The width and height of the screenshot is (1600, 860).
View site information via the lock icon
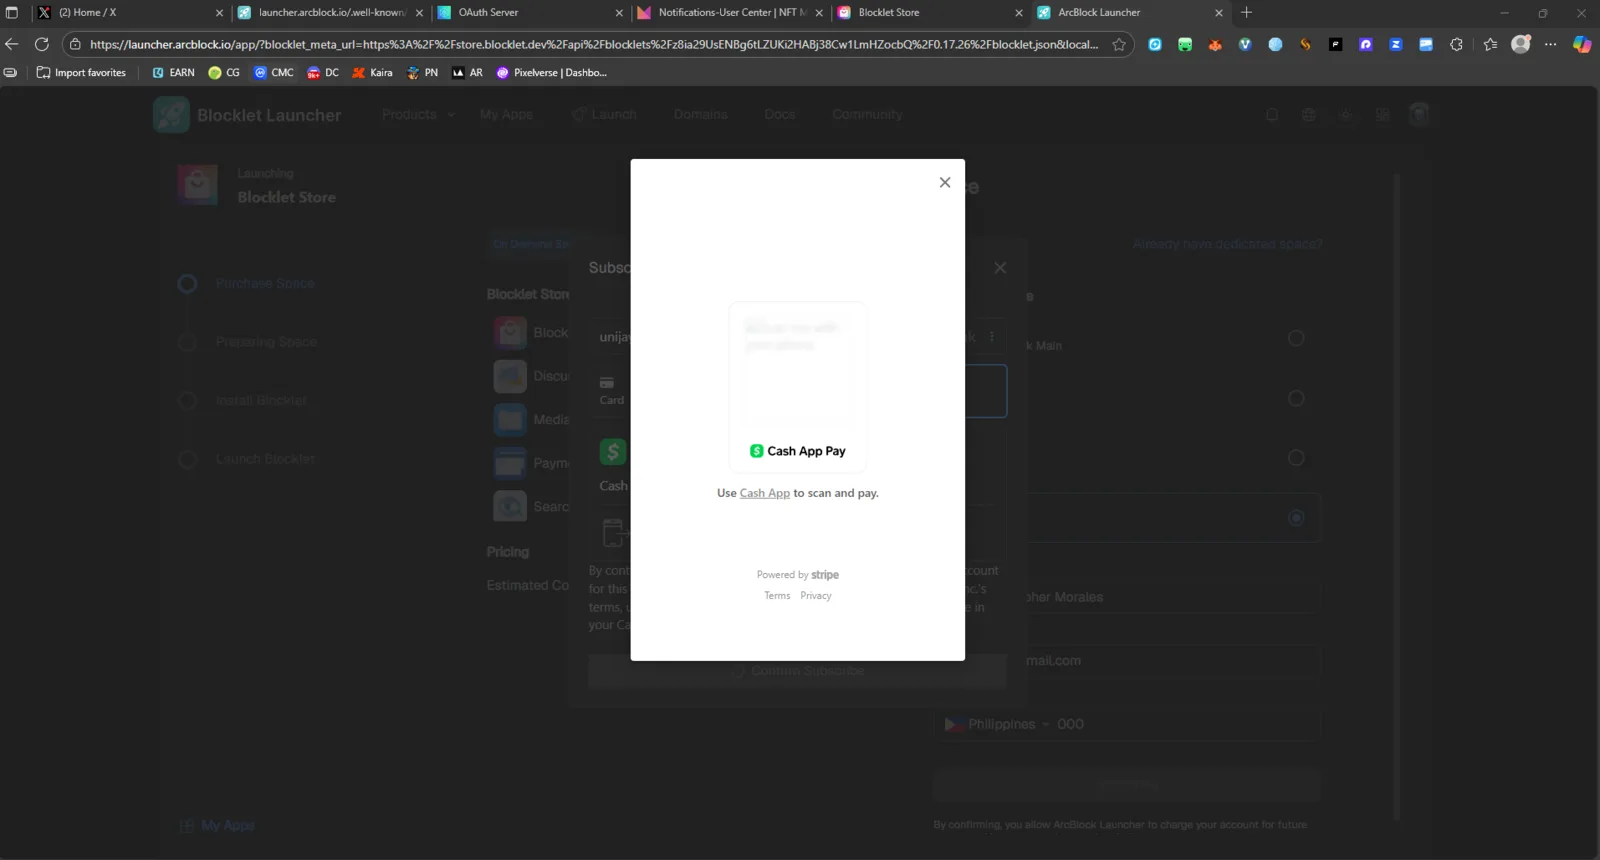75,44
